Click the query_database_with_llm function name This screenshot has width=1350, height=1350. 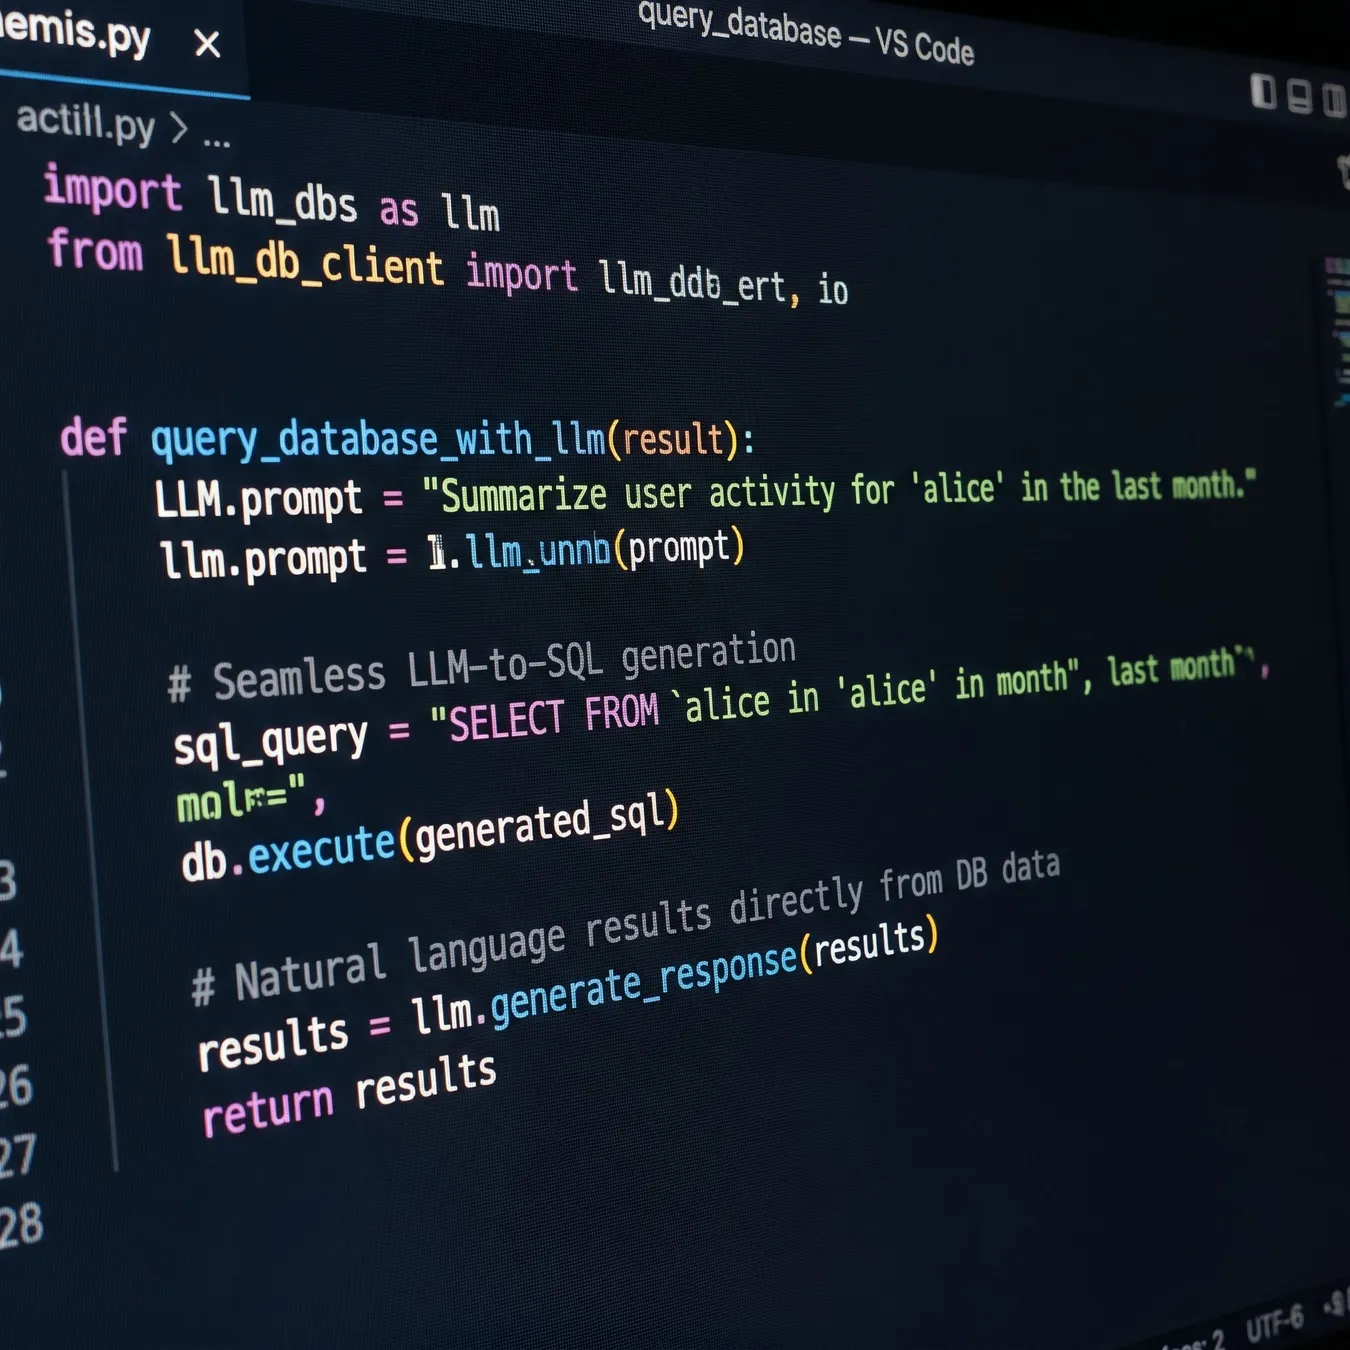coord(378,440)
